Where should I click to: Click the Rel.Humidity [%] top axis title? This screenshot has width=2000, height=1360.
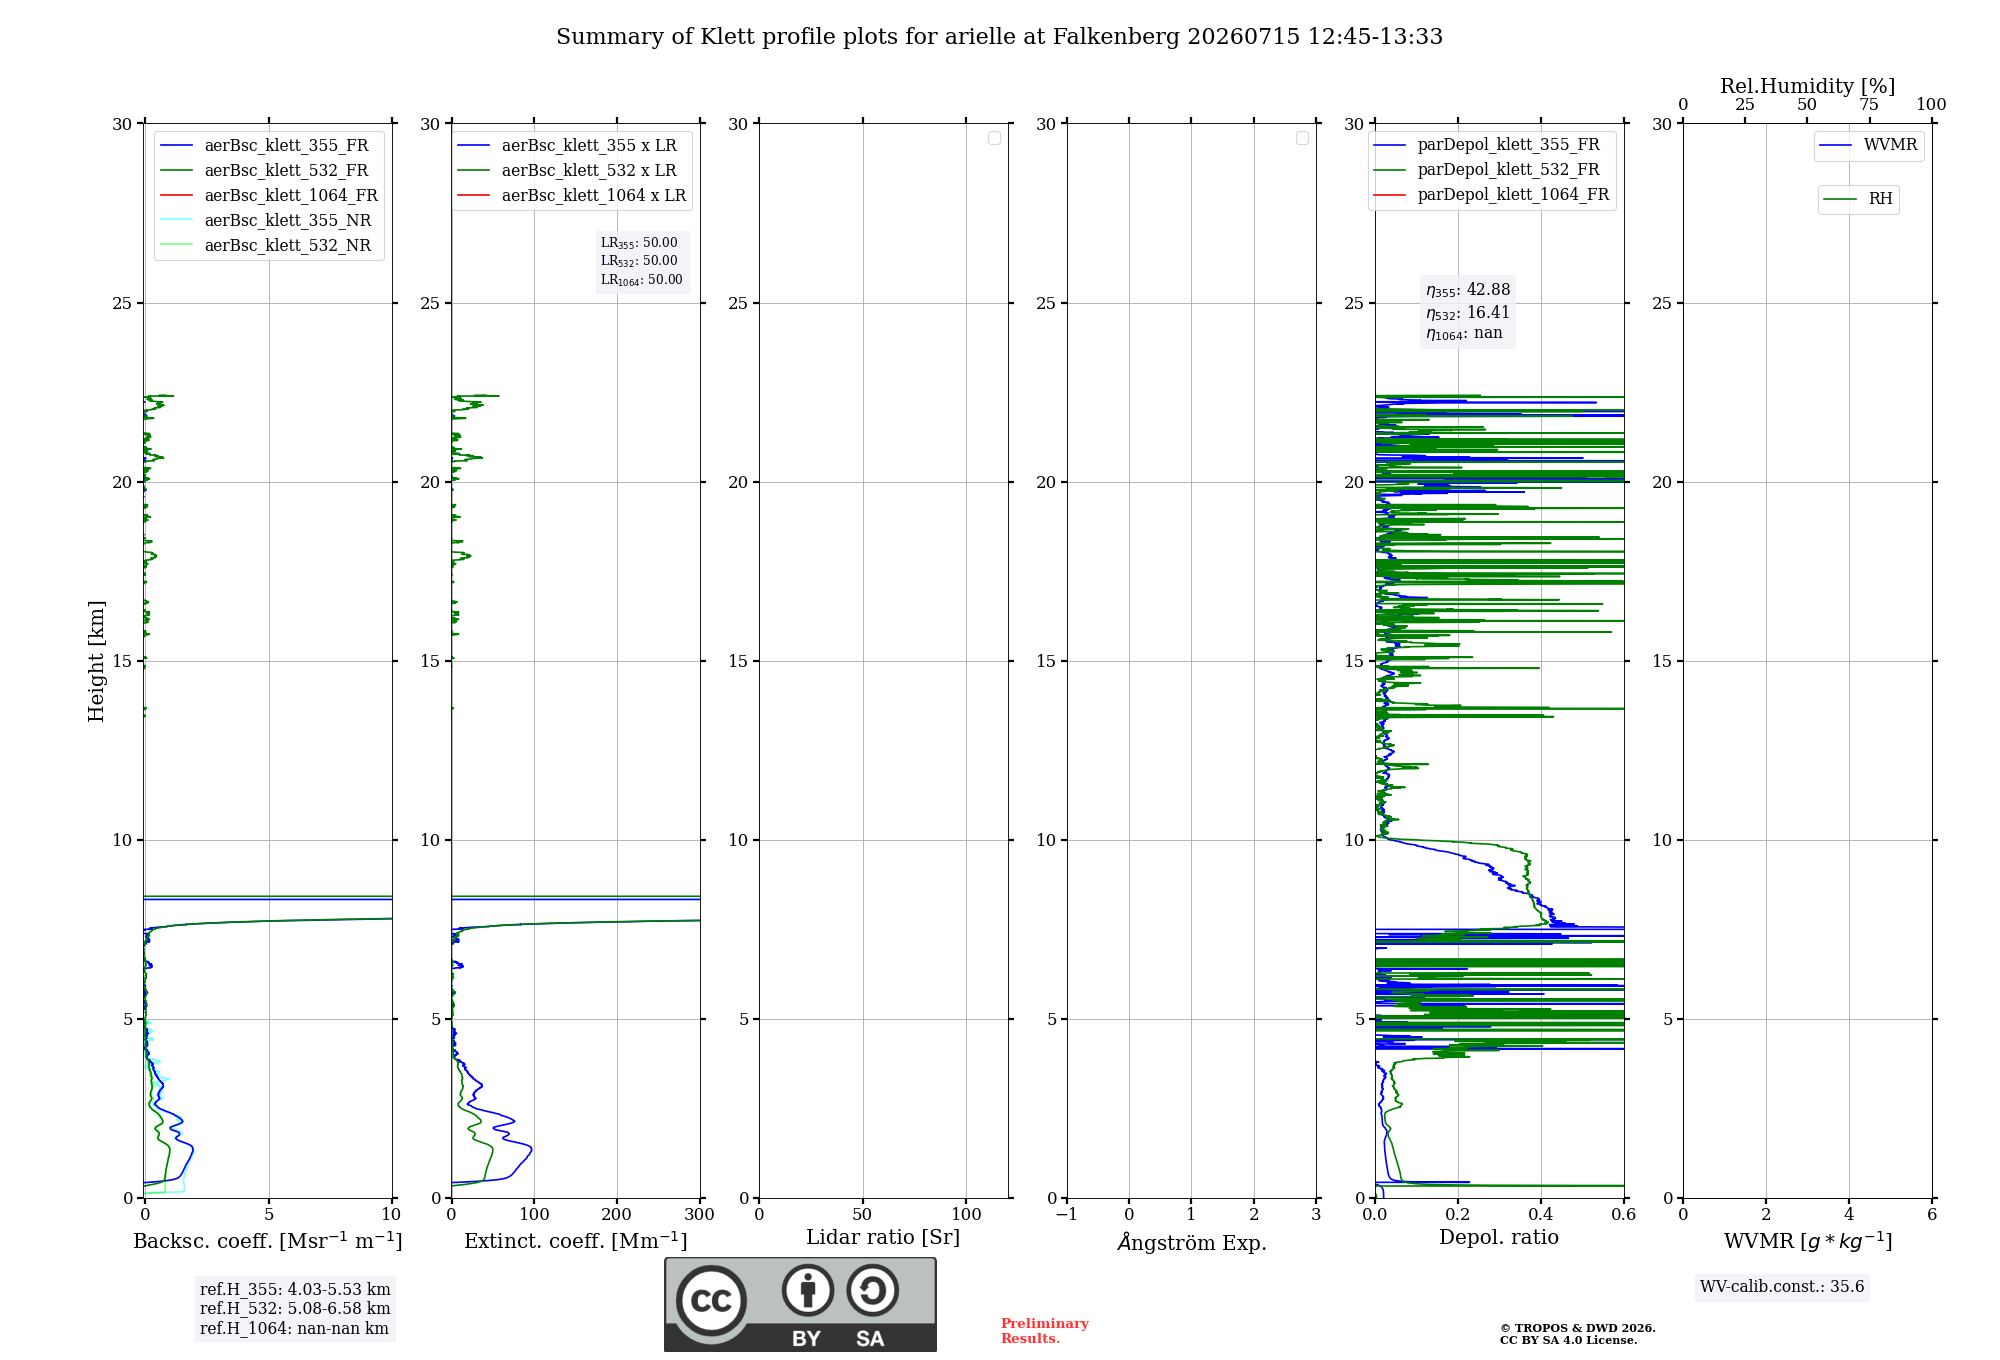[1807, 86]
